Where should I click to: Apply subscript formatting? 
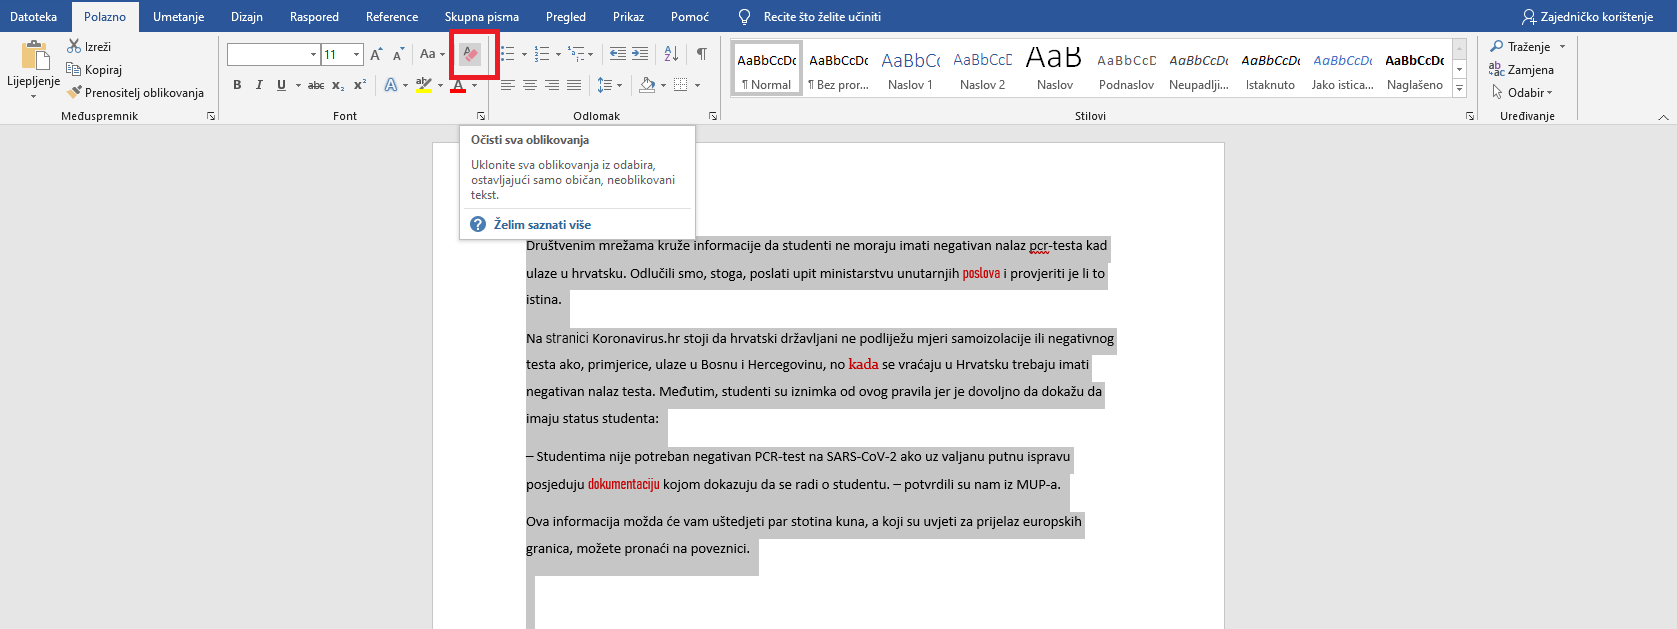(338, 85)
